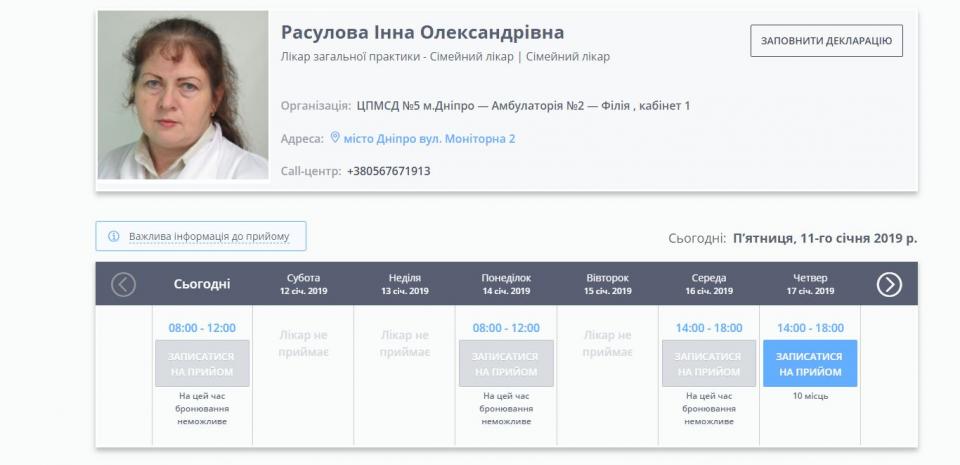Click disabled booking button under Понеділок

click(x=505, y=364)
